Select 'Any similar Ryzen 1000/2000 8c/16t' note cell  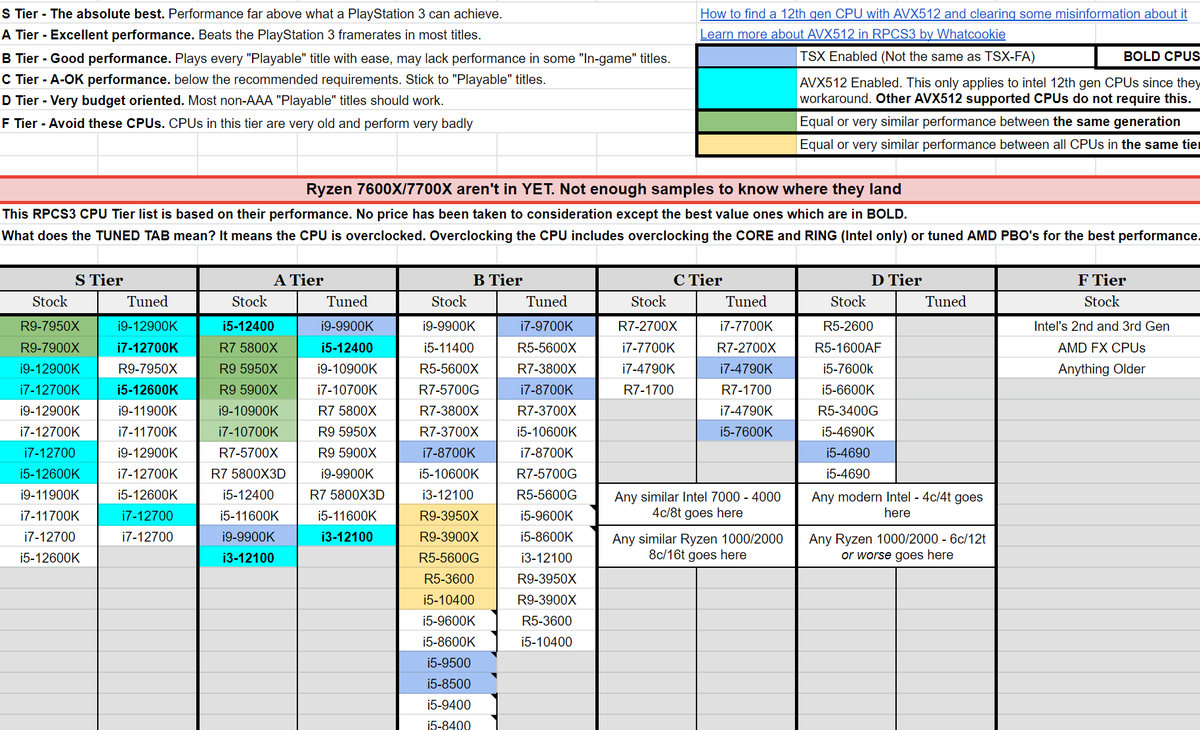pyautogui.click(x=697, y=547)
